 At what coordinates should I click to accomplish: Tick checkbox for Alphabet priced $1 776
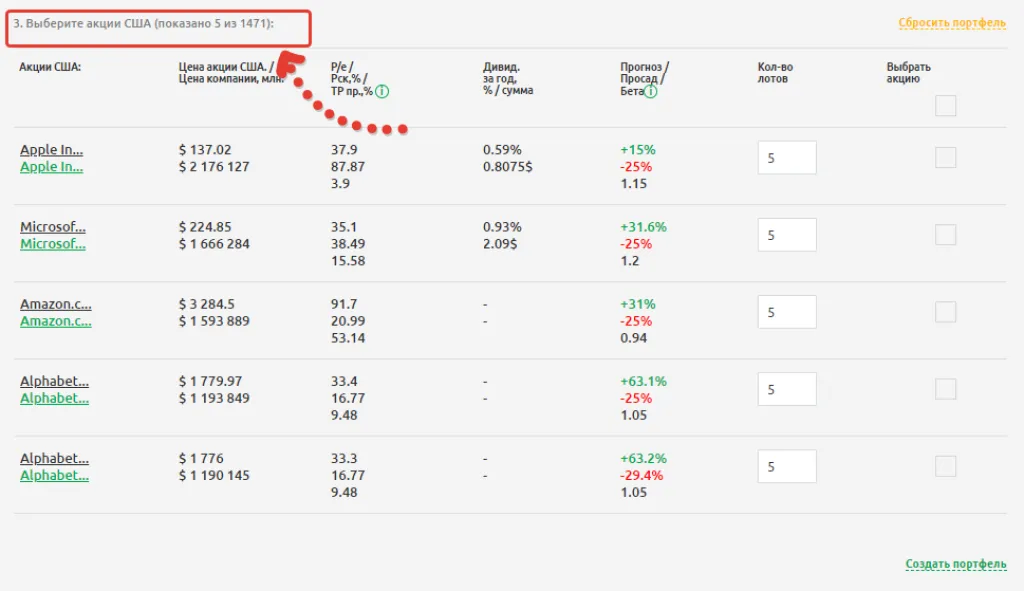tap(945, 466)
